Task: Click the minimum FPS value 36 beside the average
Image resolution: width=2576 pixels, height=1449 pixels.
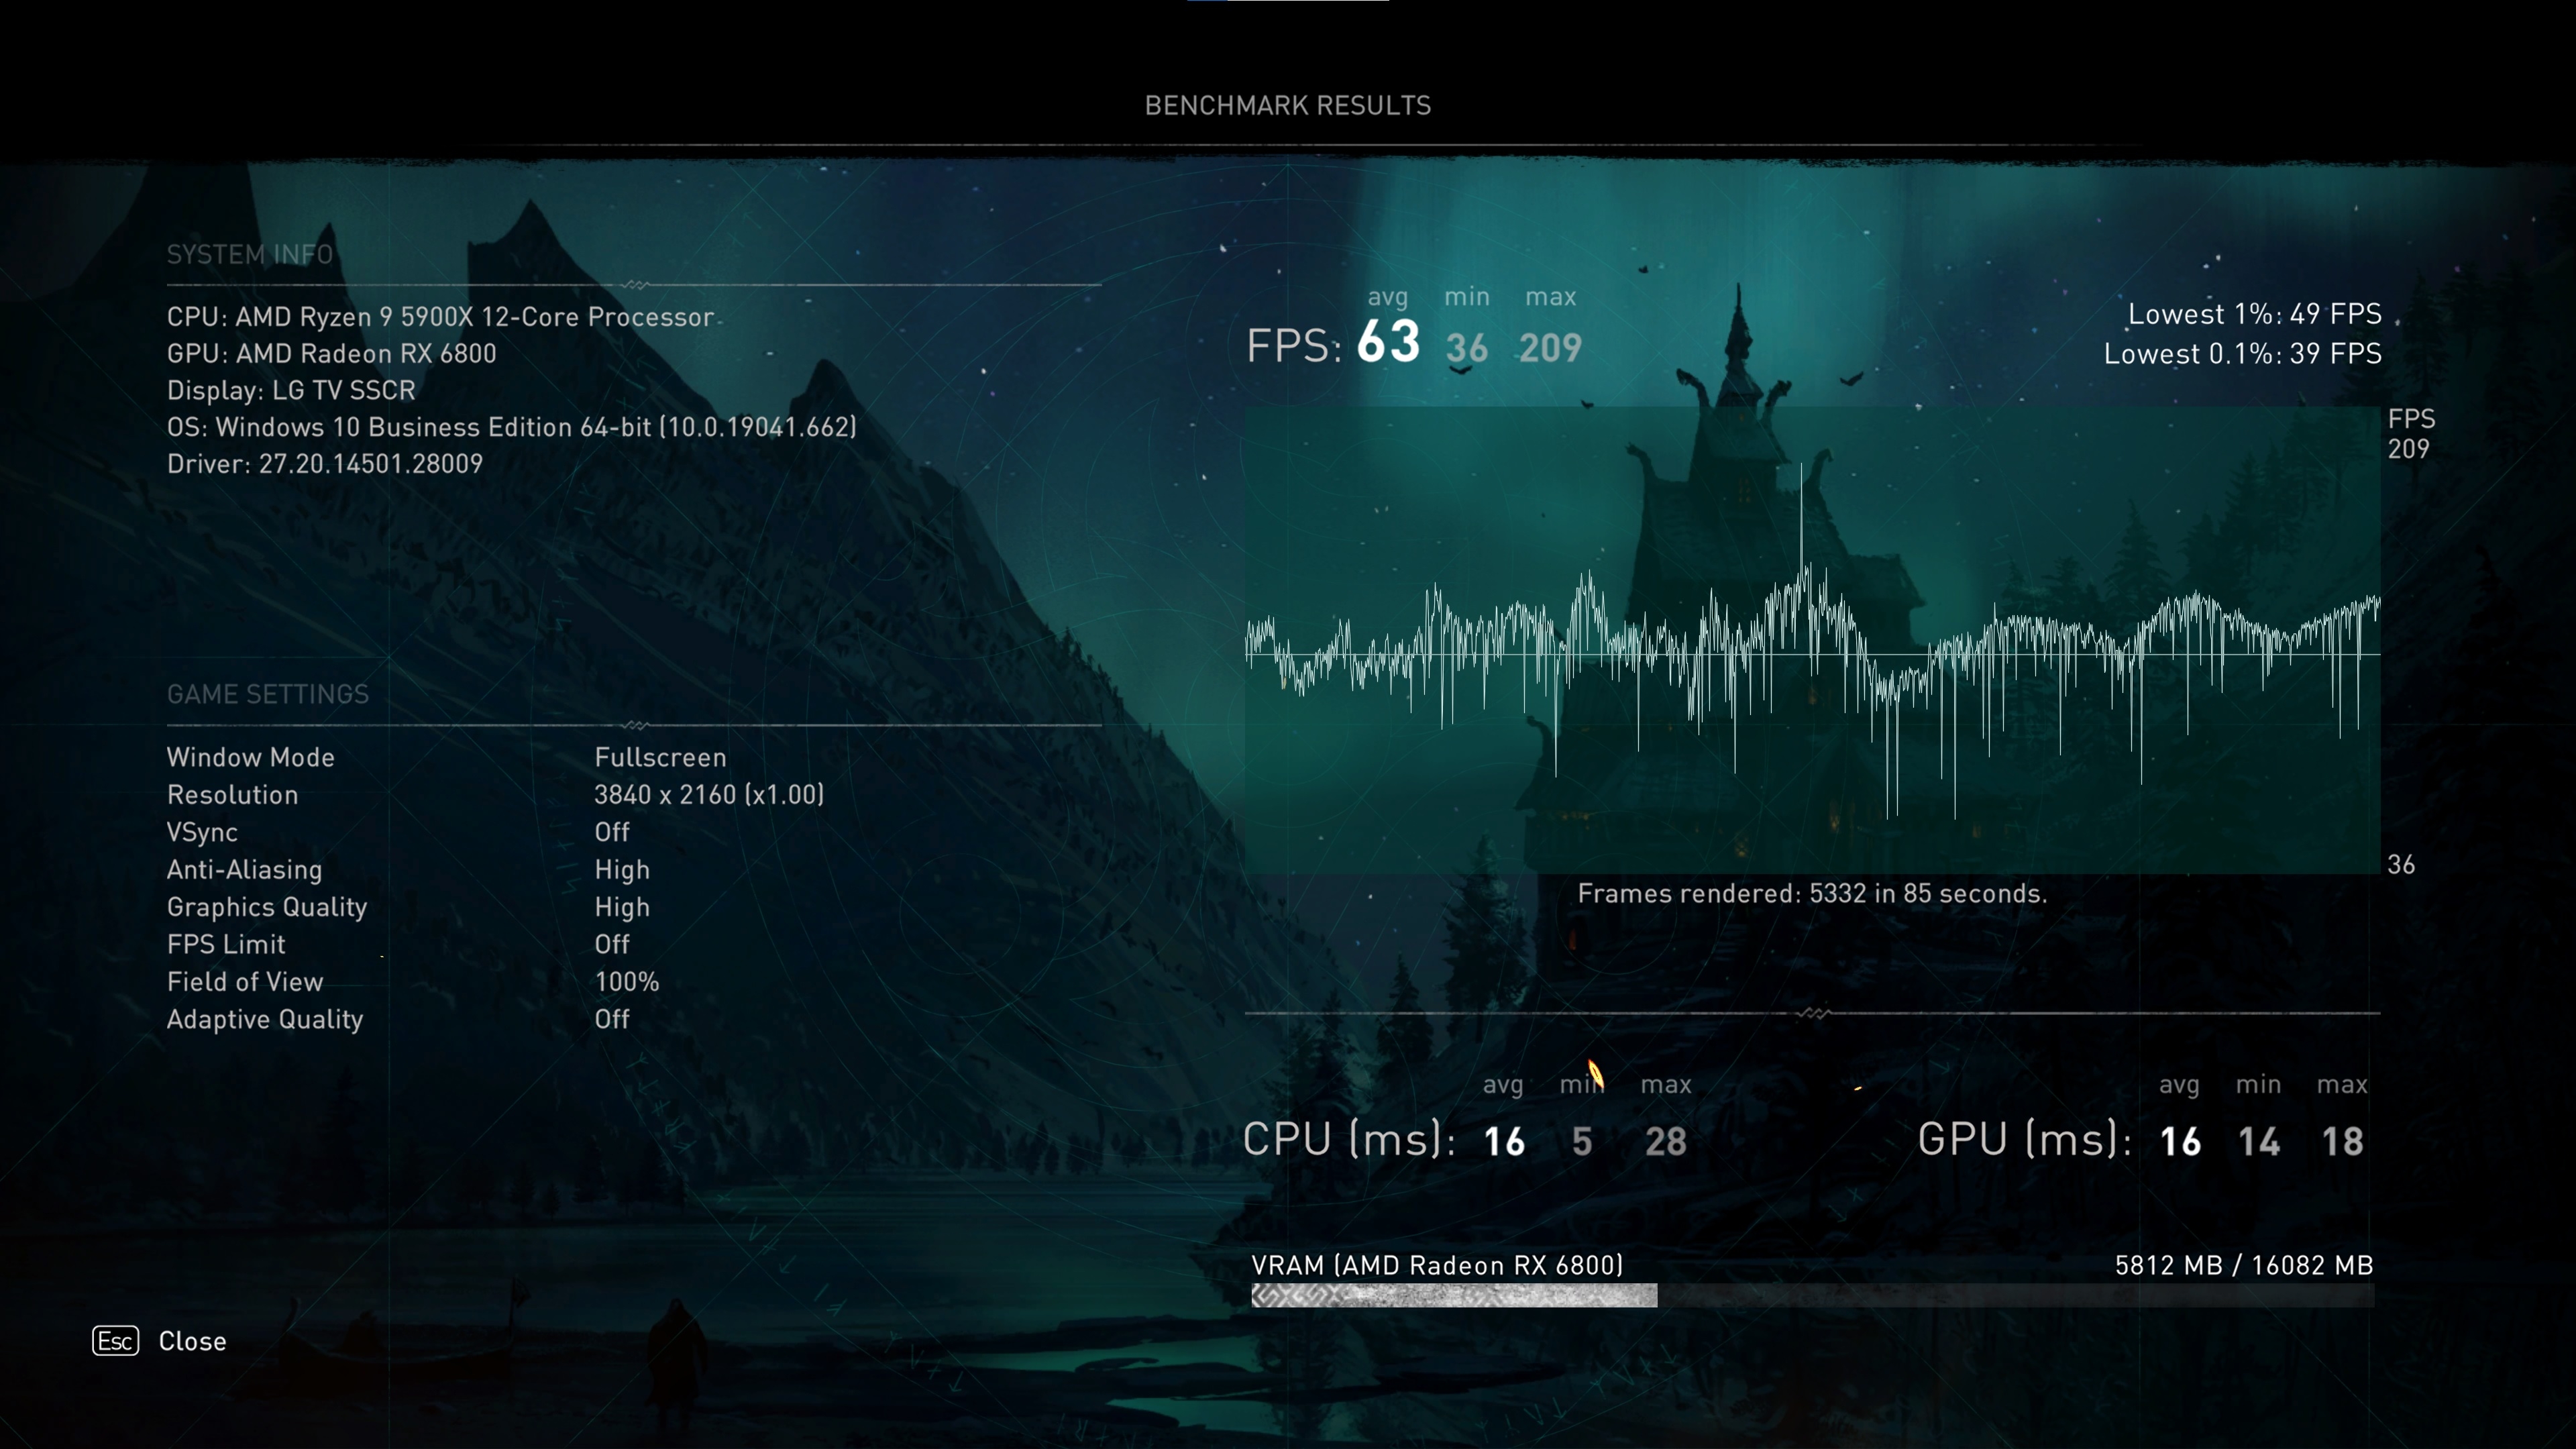Action: tap(1467, 348)
